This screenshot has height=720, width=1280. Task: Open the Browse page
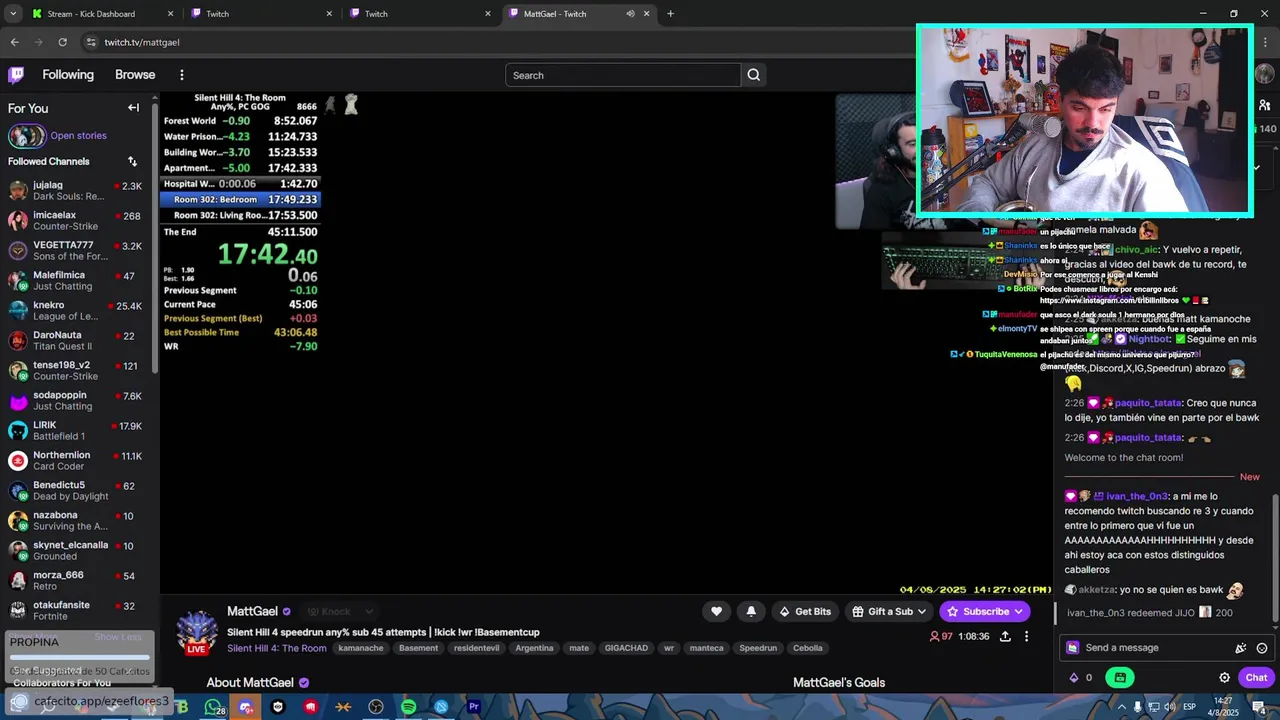[x=135, y=75]
